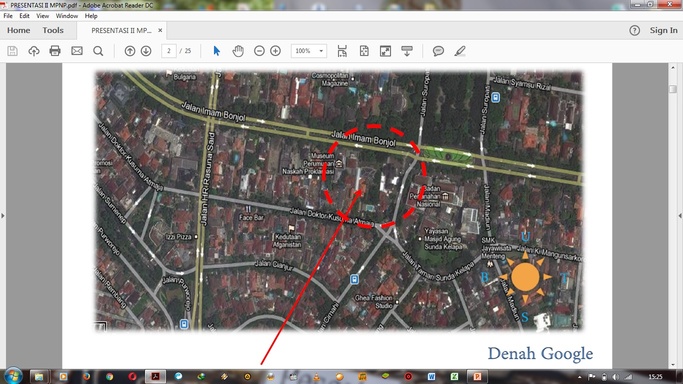683x384 pixels.
Task: Choose the Selection arrow tool
Action: (216, 51)
